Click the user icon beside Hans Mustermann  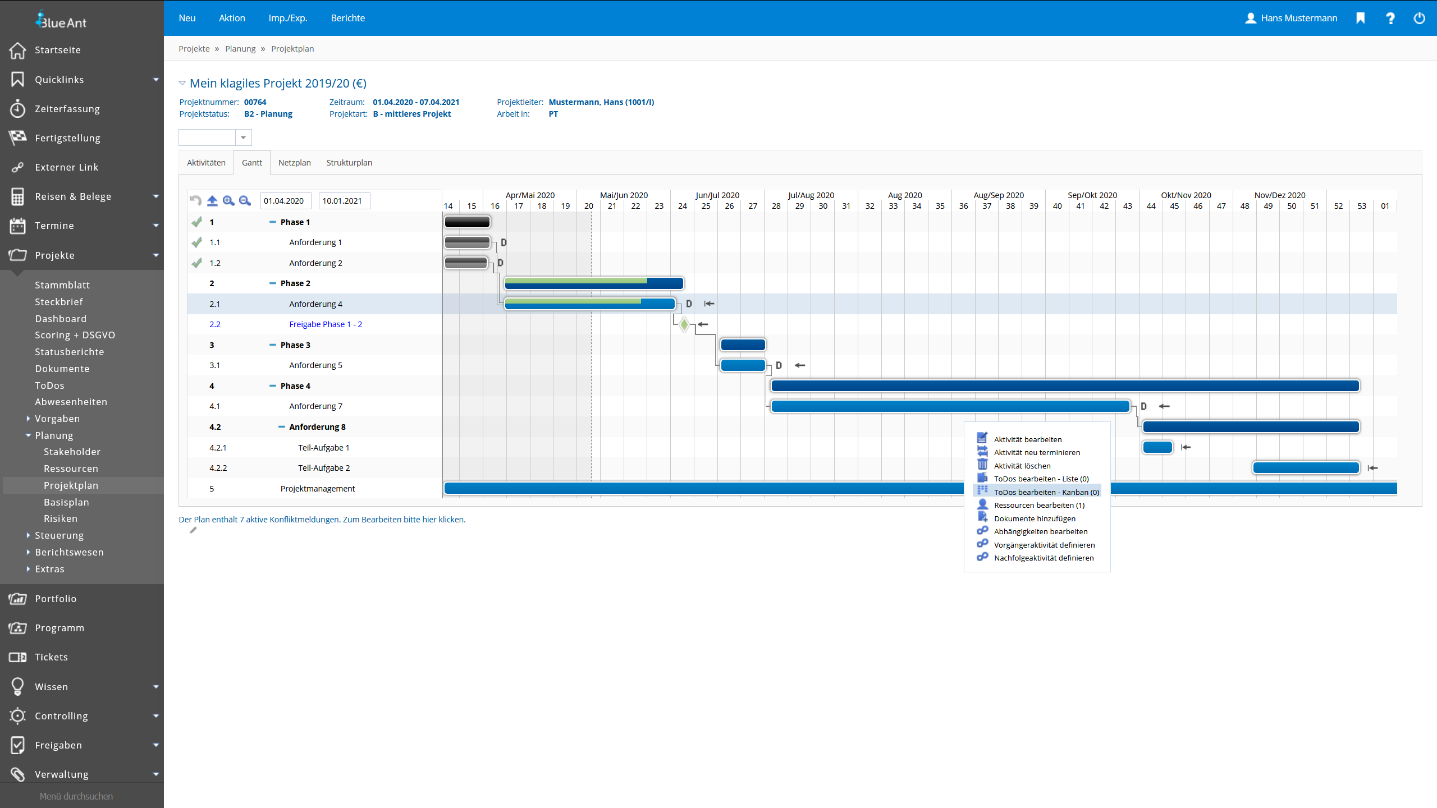click(1250, 18)
